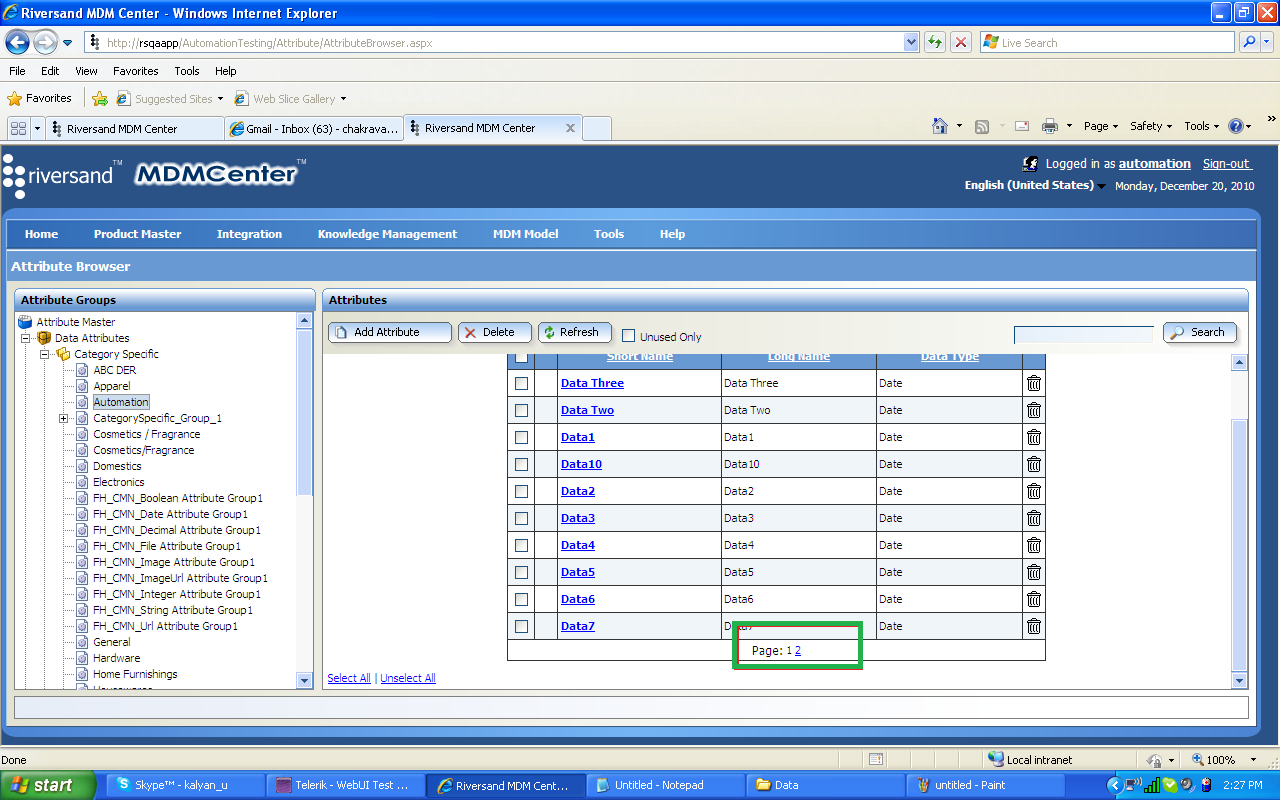
Task: Select the Automation attribute group icon
Action: click(x=83, y=402)
